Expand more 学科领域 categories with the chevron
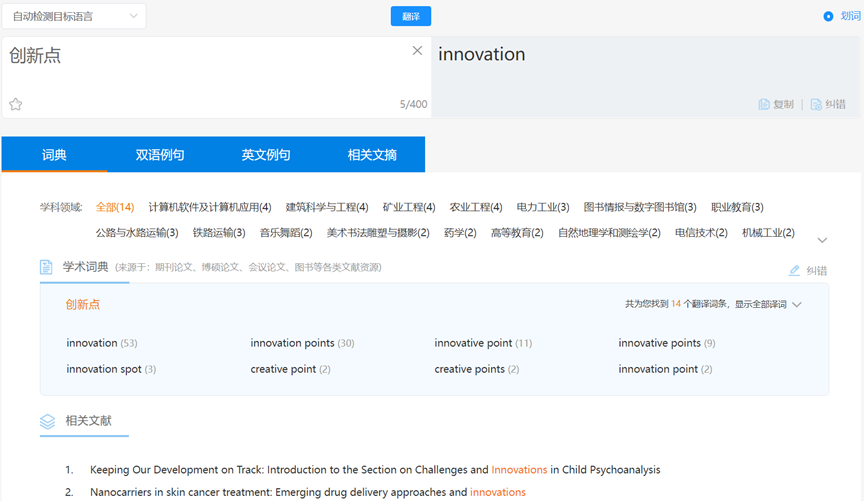 coord(822,240)
